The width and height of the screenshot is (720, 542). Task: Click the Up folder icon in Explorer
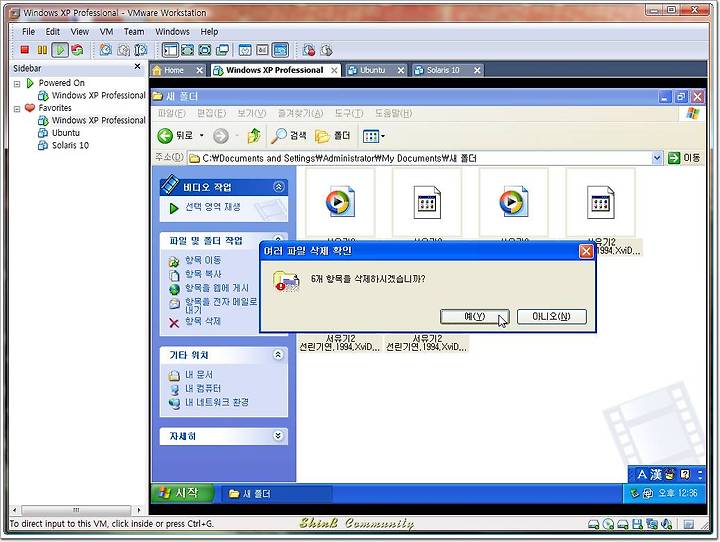tap(253, 136)
